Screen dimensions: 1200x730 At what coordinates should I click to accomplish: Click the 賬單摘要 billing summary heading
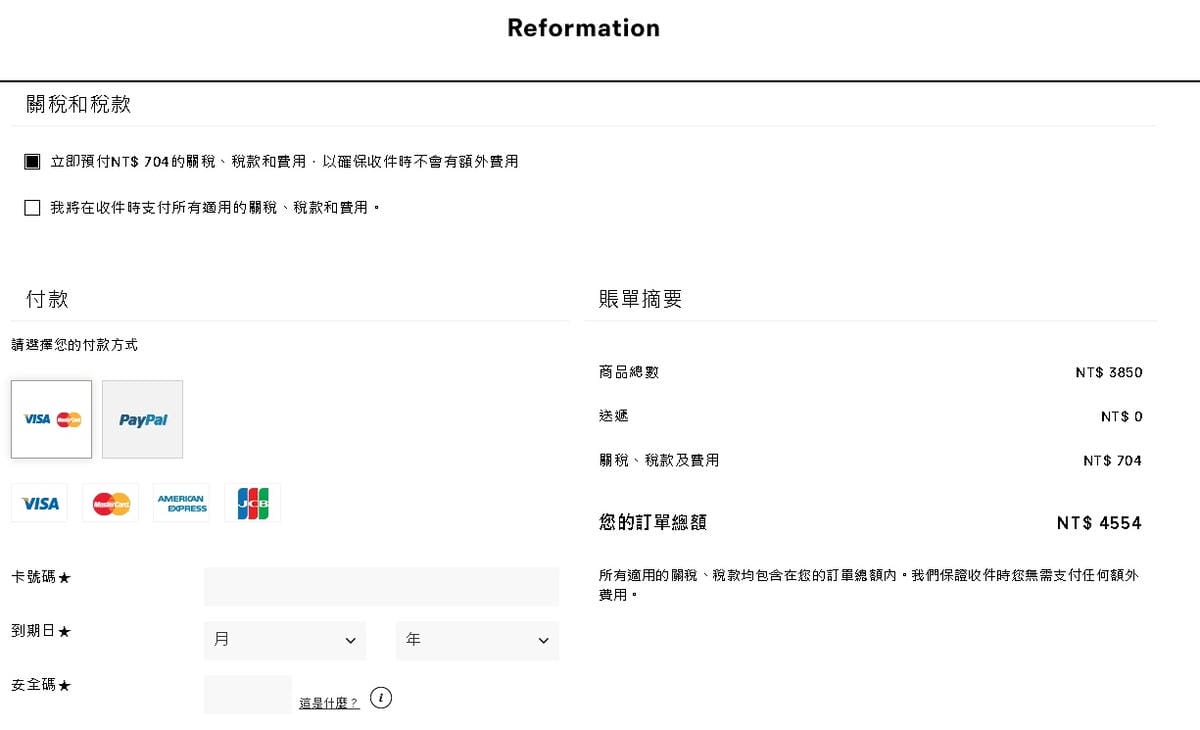point(640,299)
